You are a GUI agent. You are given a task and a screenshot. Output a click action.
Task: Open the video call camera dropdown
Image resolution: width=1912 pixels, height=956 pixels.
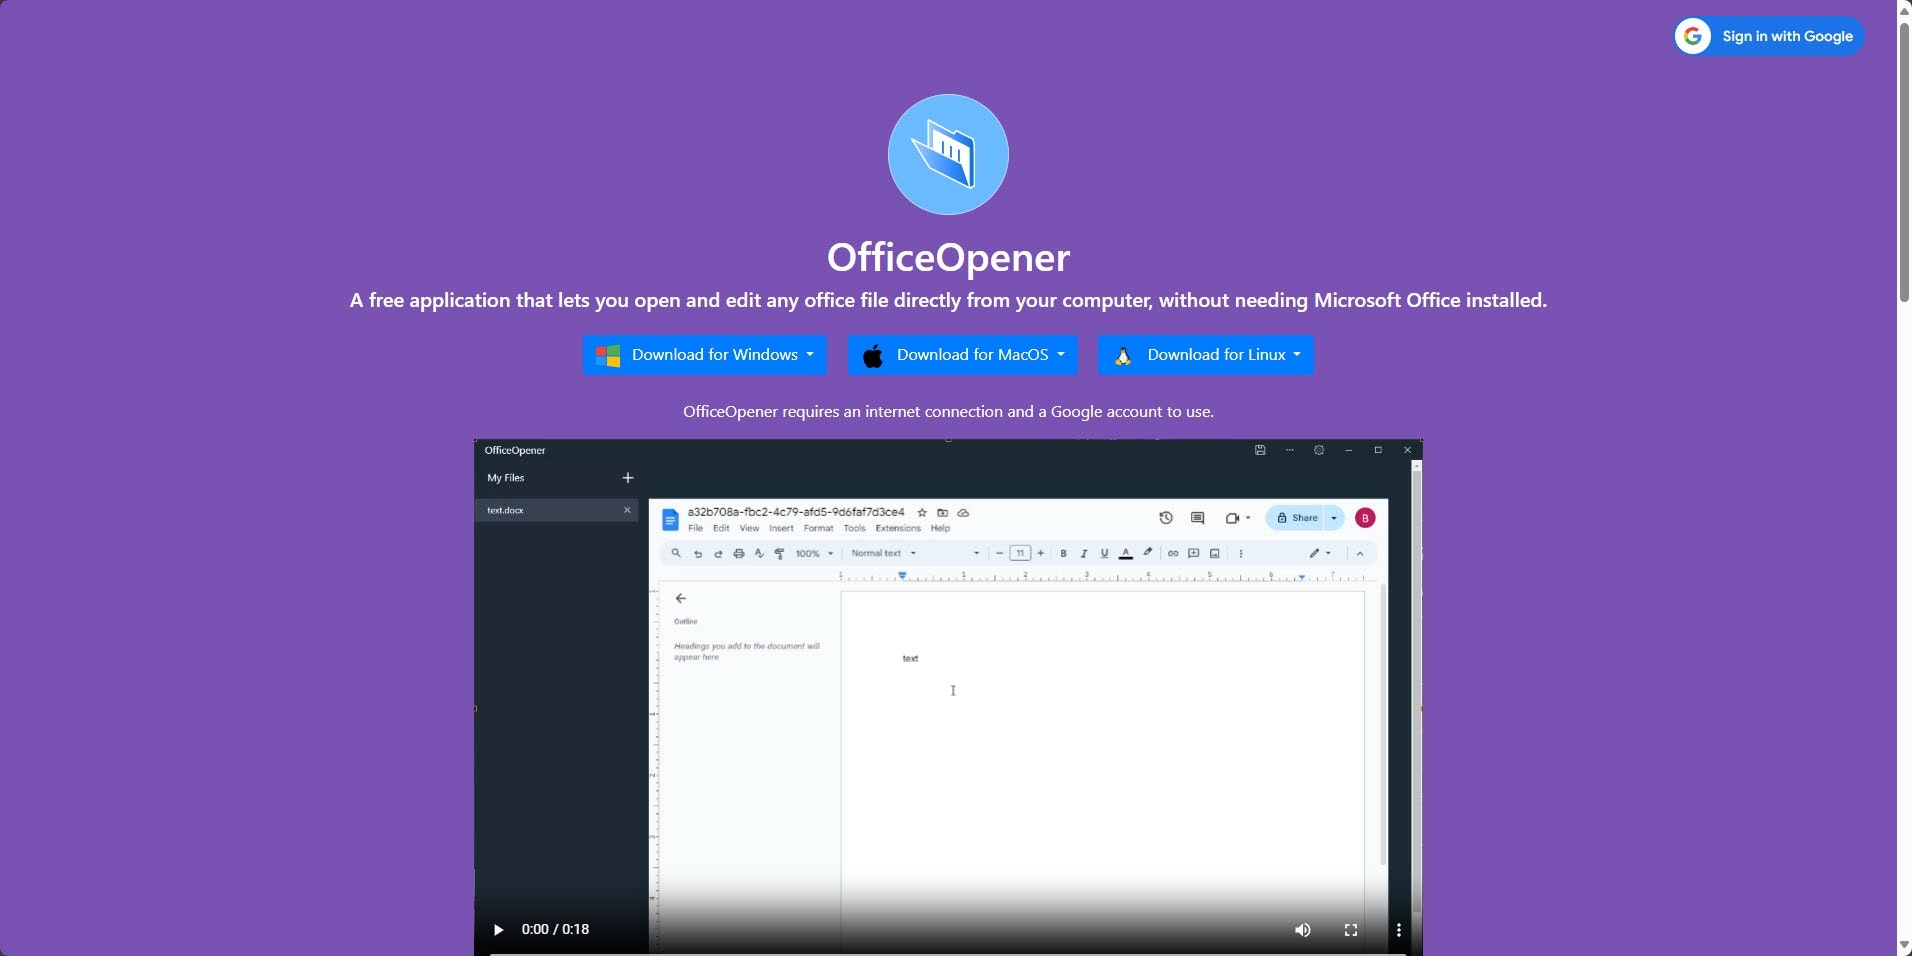[x=1238, y=518]
